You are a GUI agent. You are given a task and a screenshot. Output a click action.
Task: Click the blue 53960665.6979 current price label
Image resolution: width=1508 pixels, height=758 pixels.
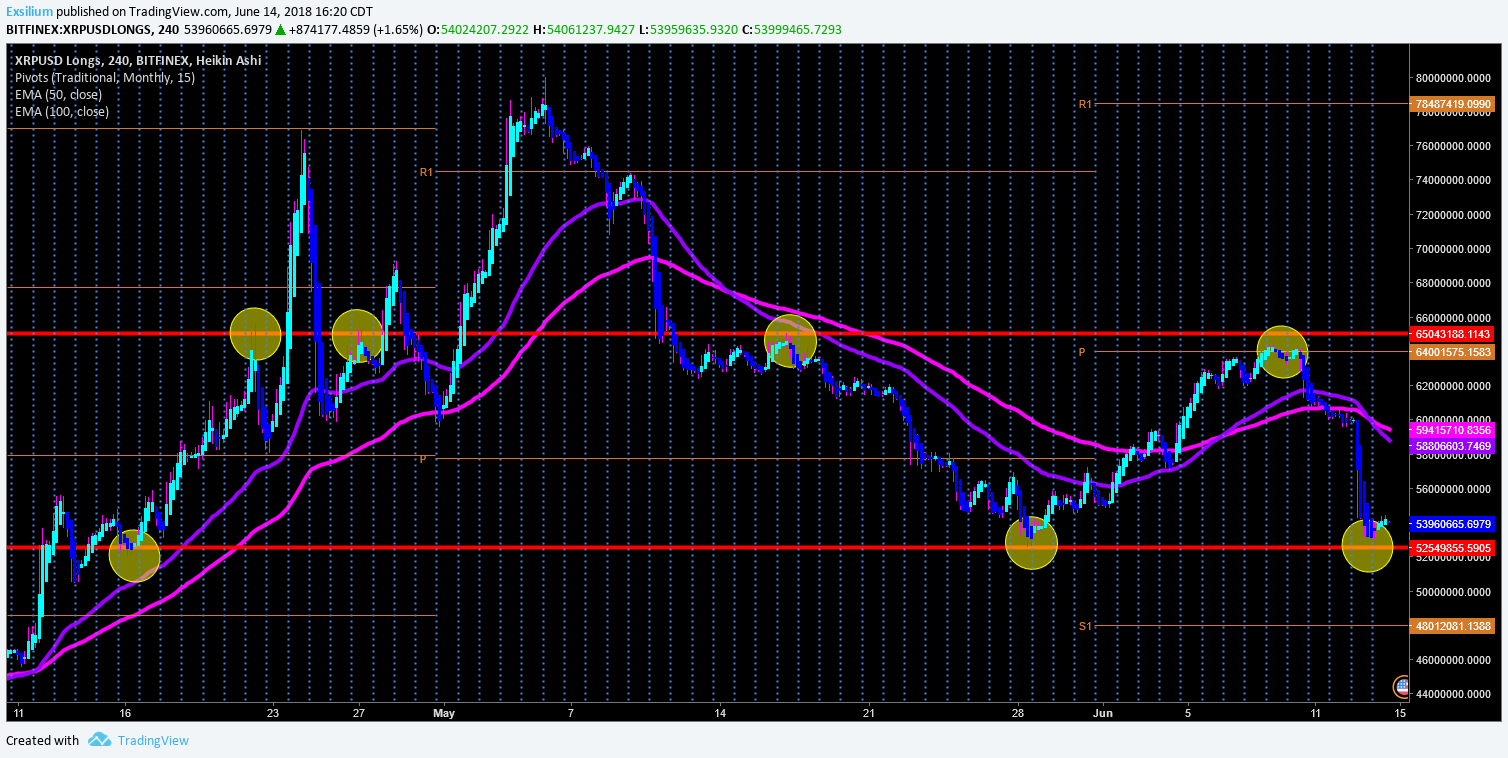coord(1453,523)
